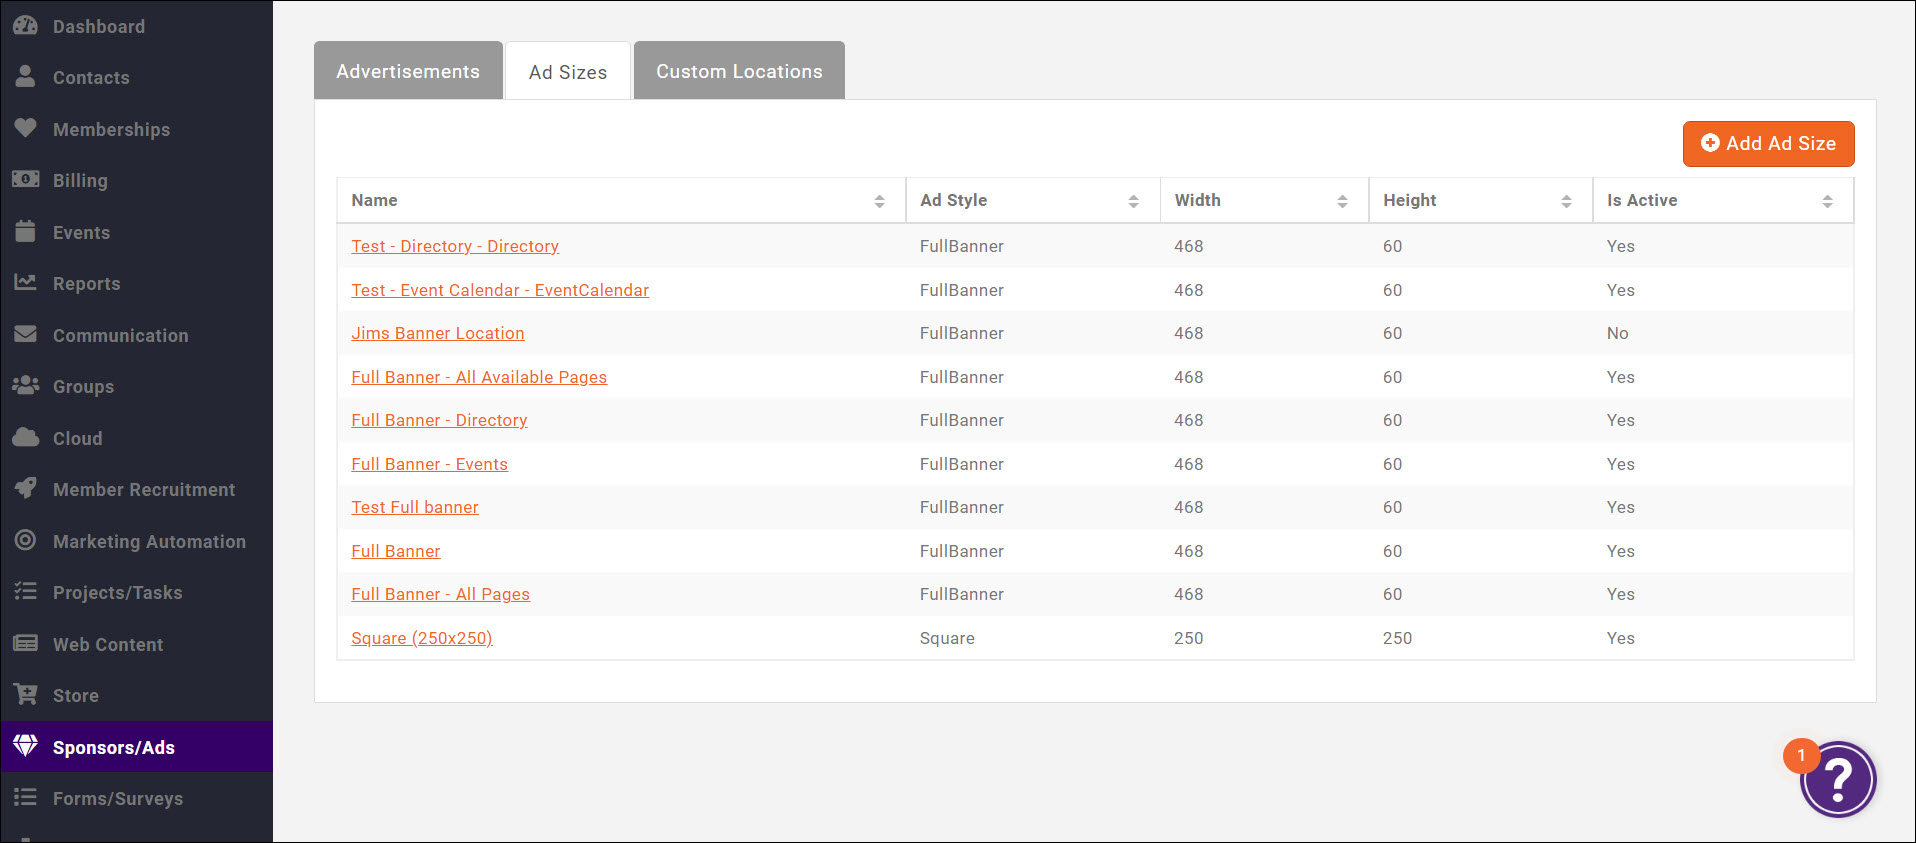Click the Cloud icon in sidebar
The width and height of the screenshot is (1916, 843).
(x=25, y=437)
